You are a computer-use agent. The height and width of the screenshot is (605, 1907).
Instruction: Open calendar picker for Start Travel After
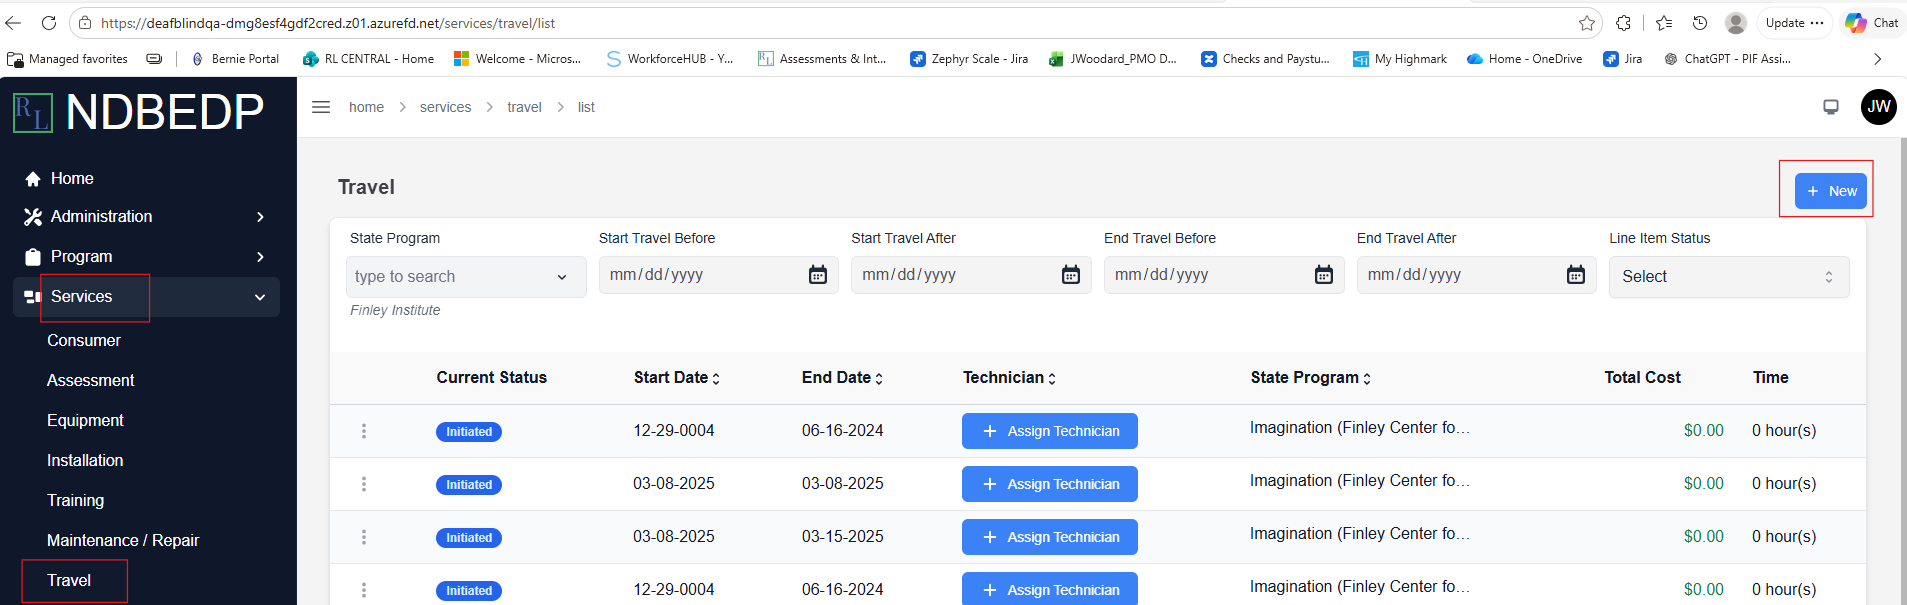tap(1071, 275)
